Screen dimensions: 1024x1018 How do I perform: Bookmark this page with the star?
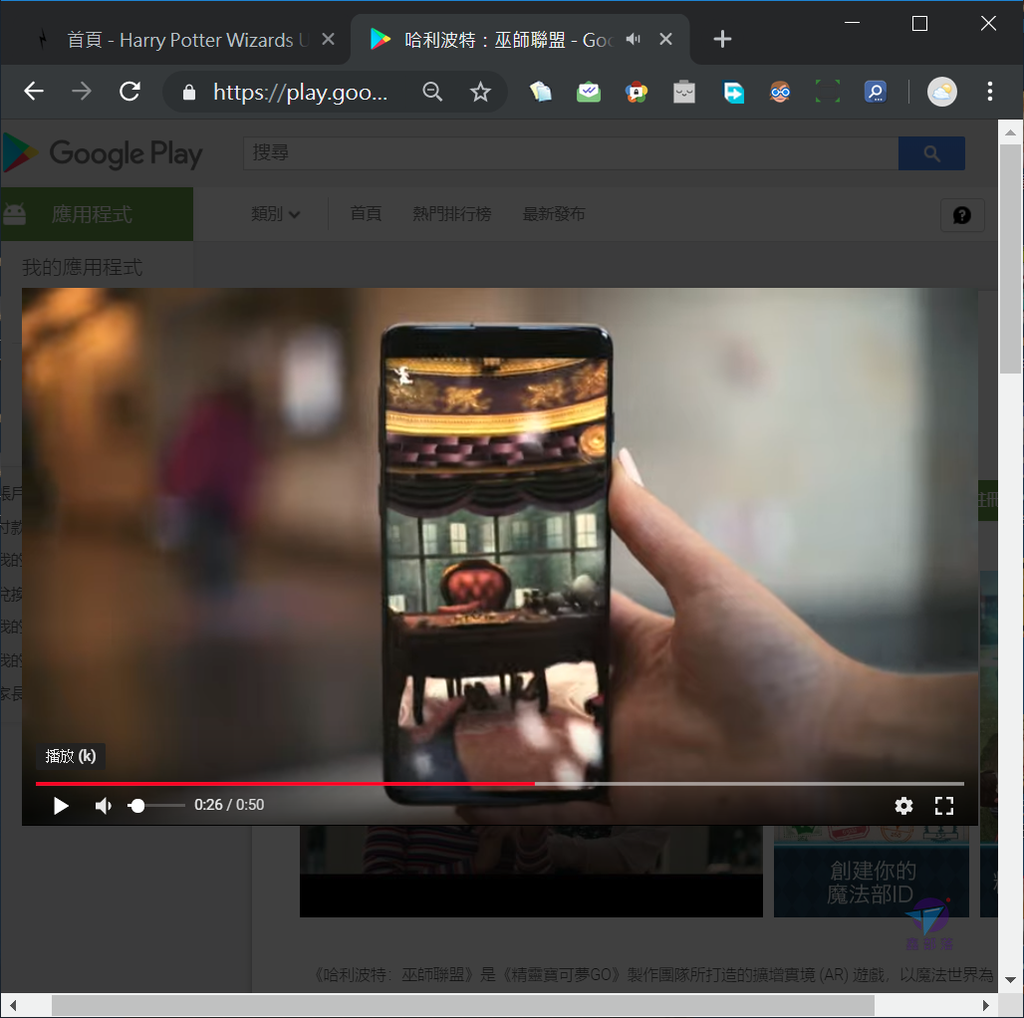coord(481,91)
